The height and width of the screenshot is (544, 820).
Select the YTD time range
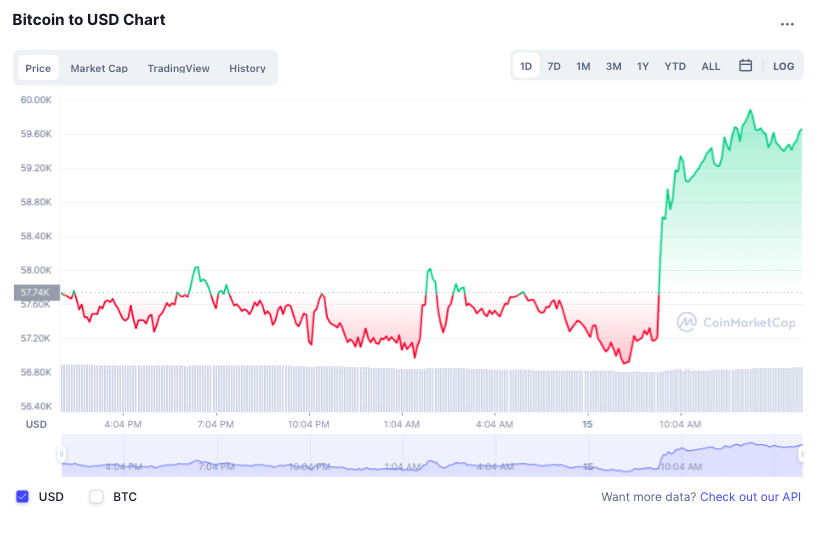click(675, 66)
